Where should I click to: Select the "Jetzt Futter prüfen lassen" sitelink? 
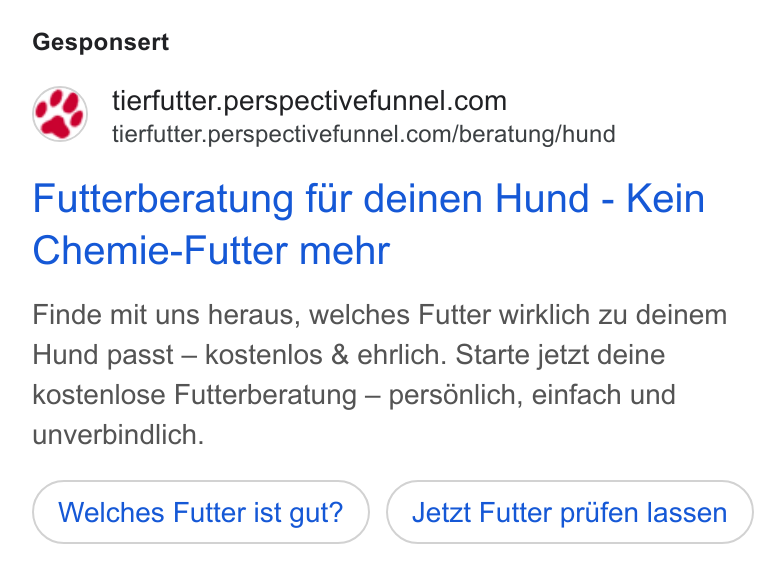(x=570, y=512)
